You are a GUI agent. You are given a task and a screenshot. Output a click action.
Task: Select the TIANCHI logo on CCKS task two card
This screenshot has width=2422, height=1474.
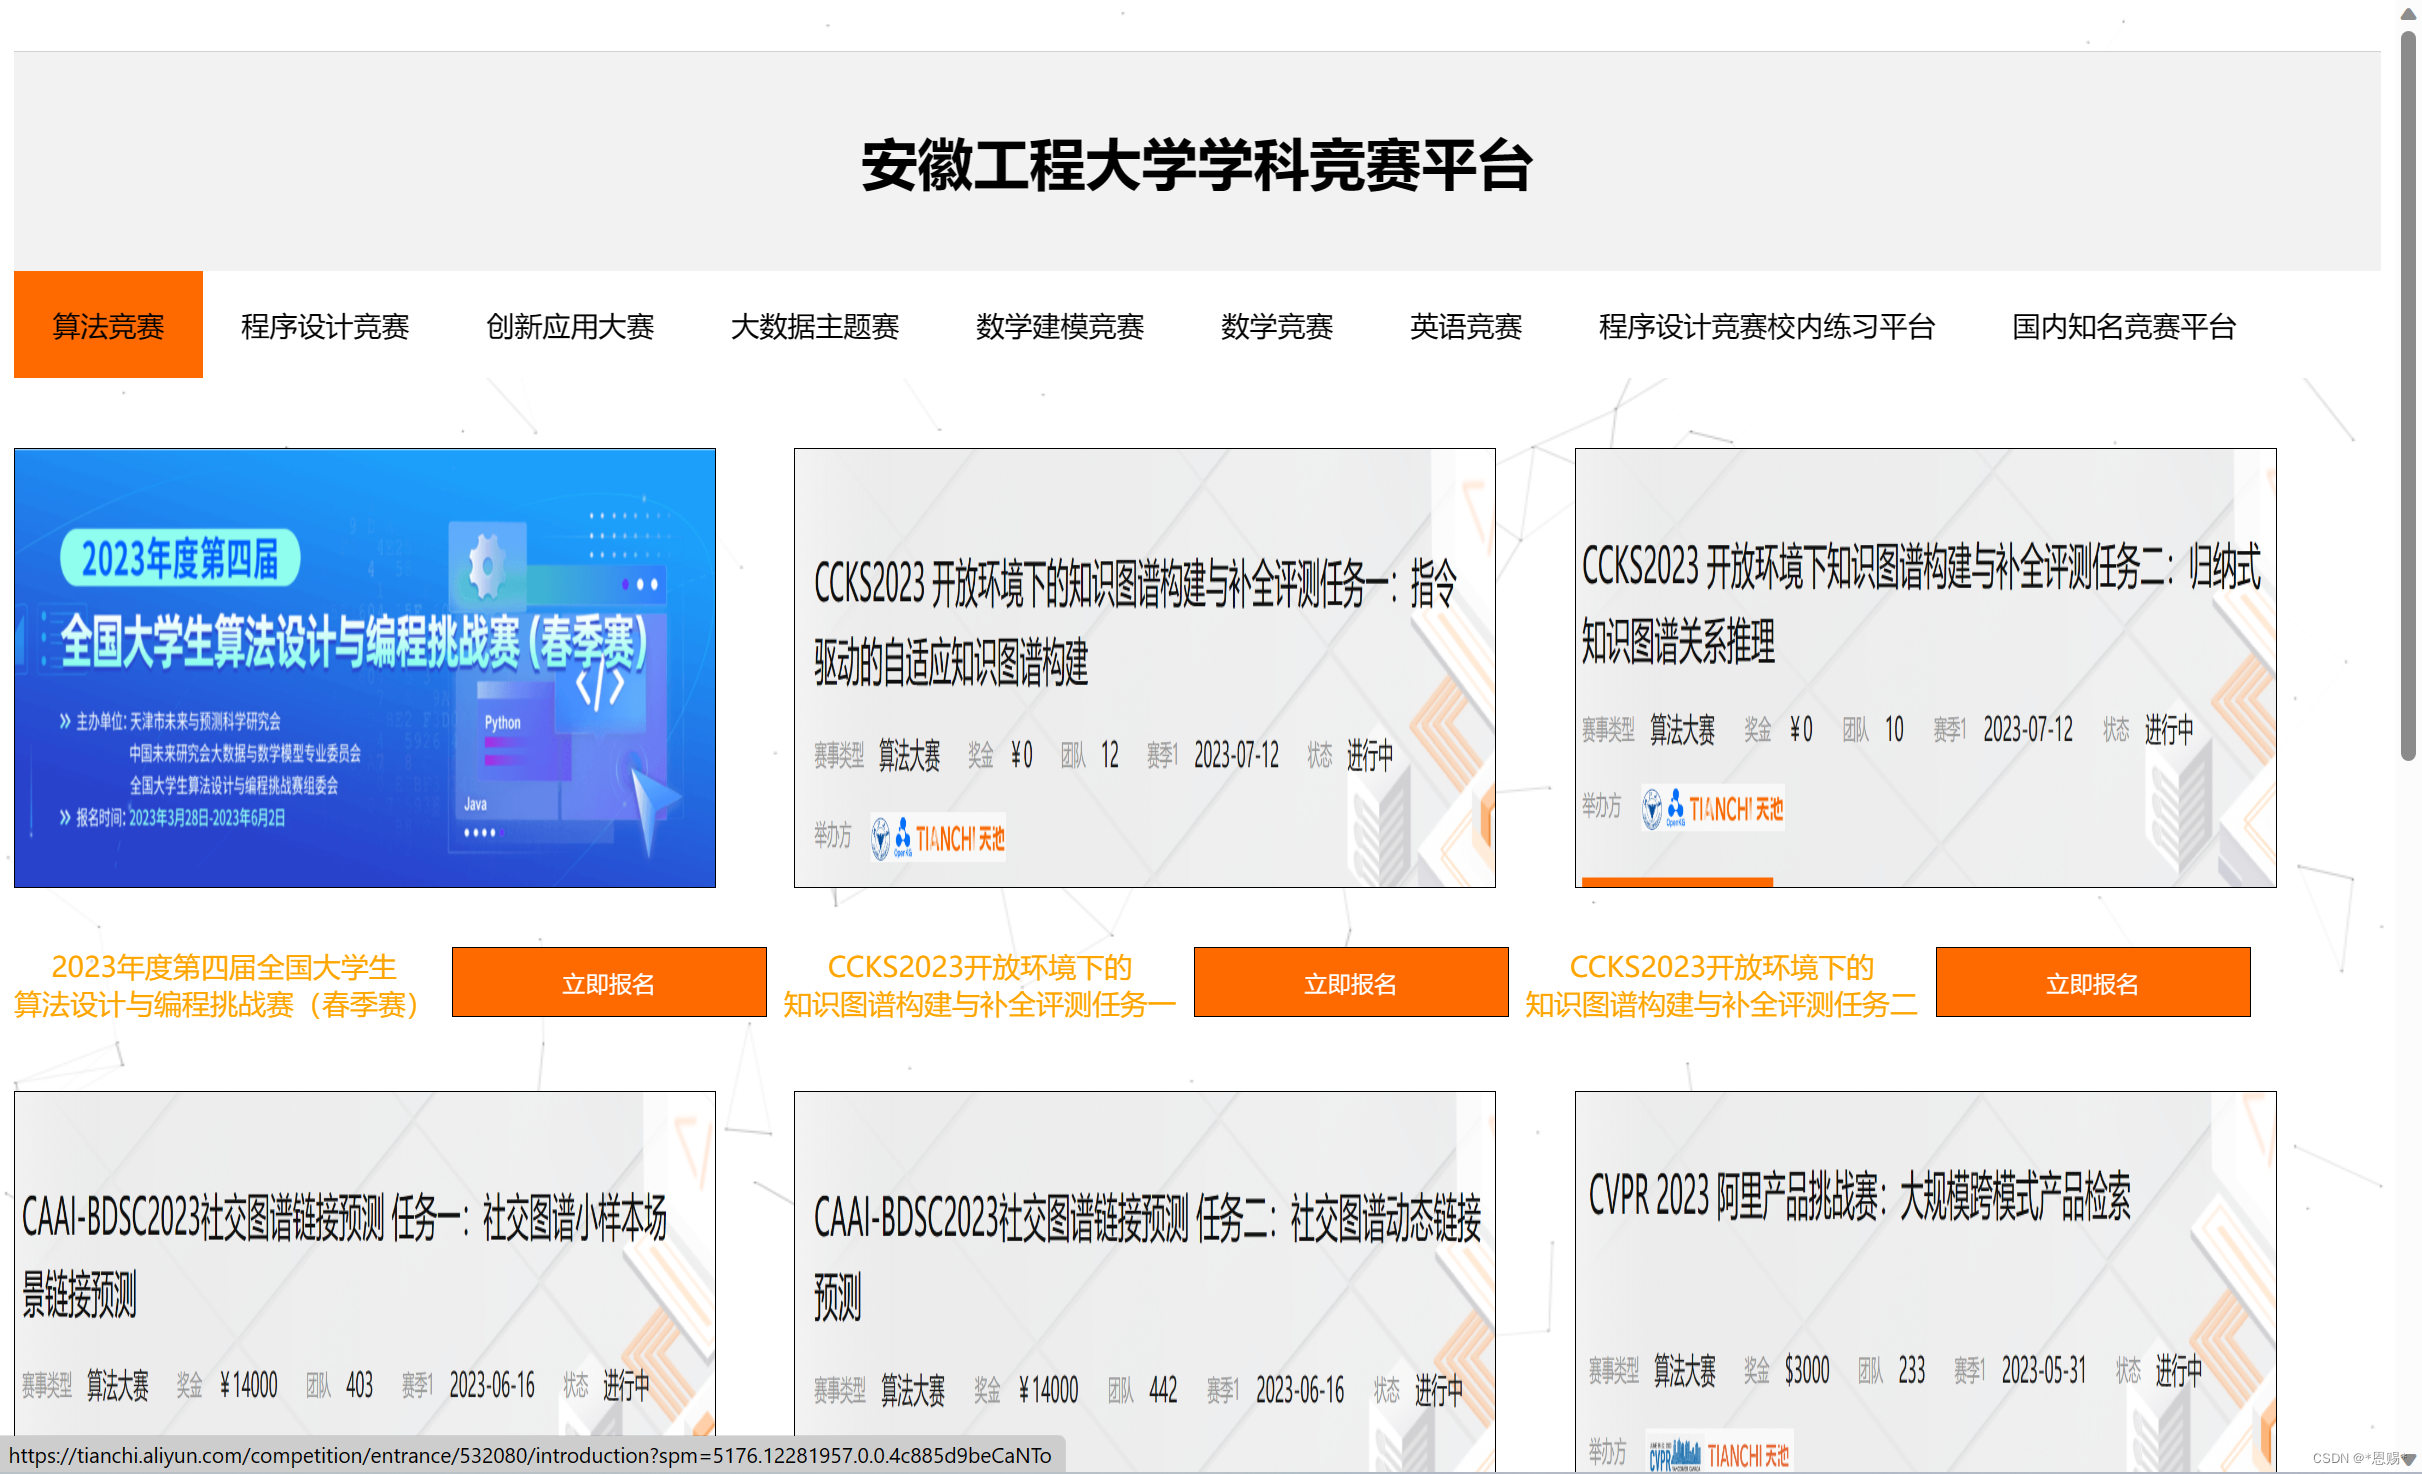(x=1736, y=808)
